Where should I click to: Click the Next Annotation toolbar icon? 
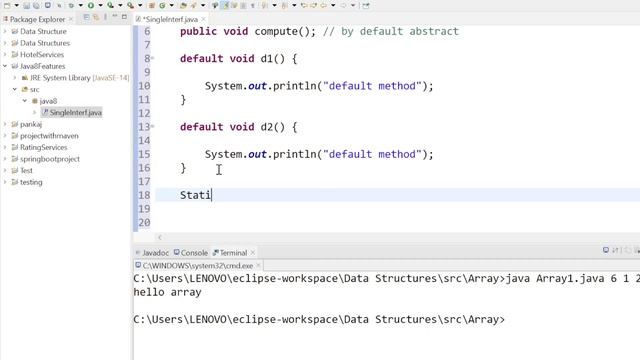pos(265,5)
